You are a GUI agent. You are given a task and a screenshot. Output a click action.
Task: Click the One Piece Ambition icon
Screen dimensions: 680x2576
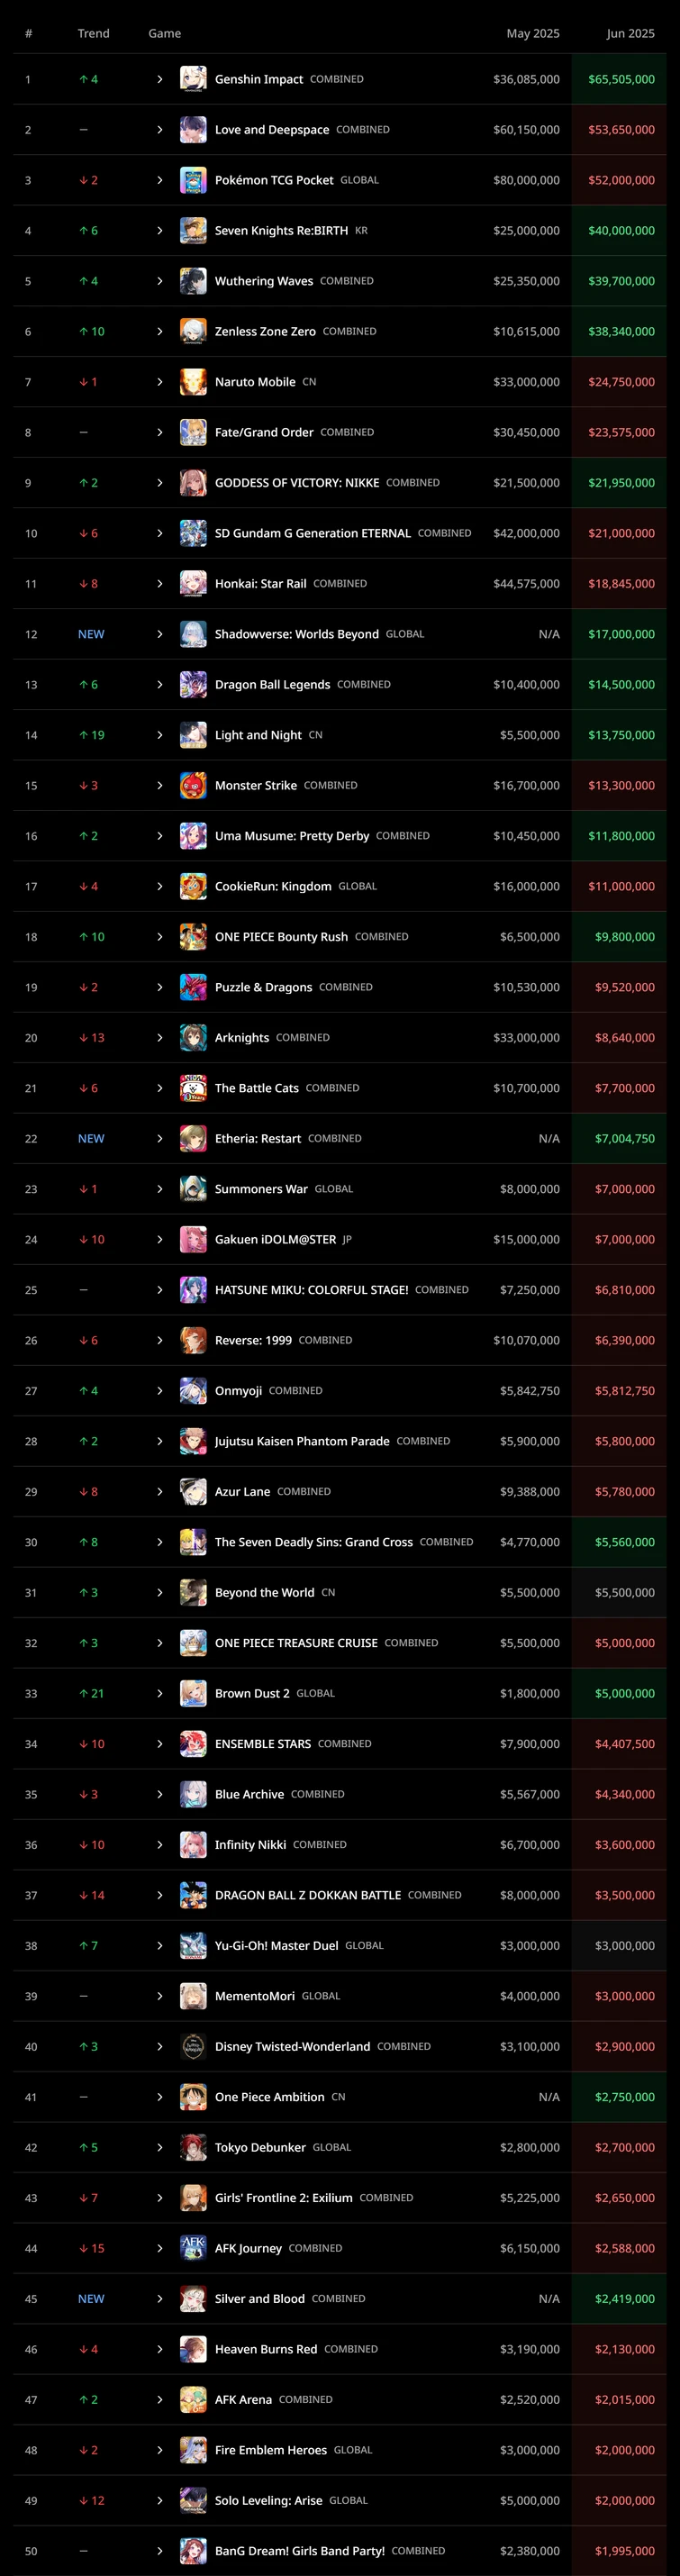click(193, 2097)
